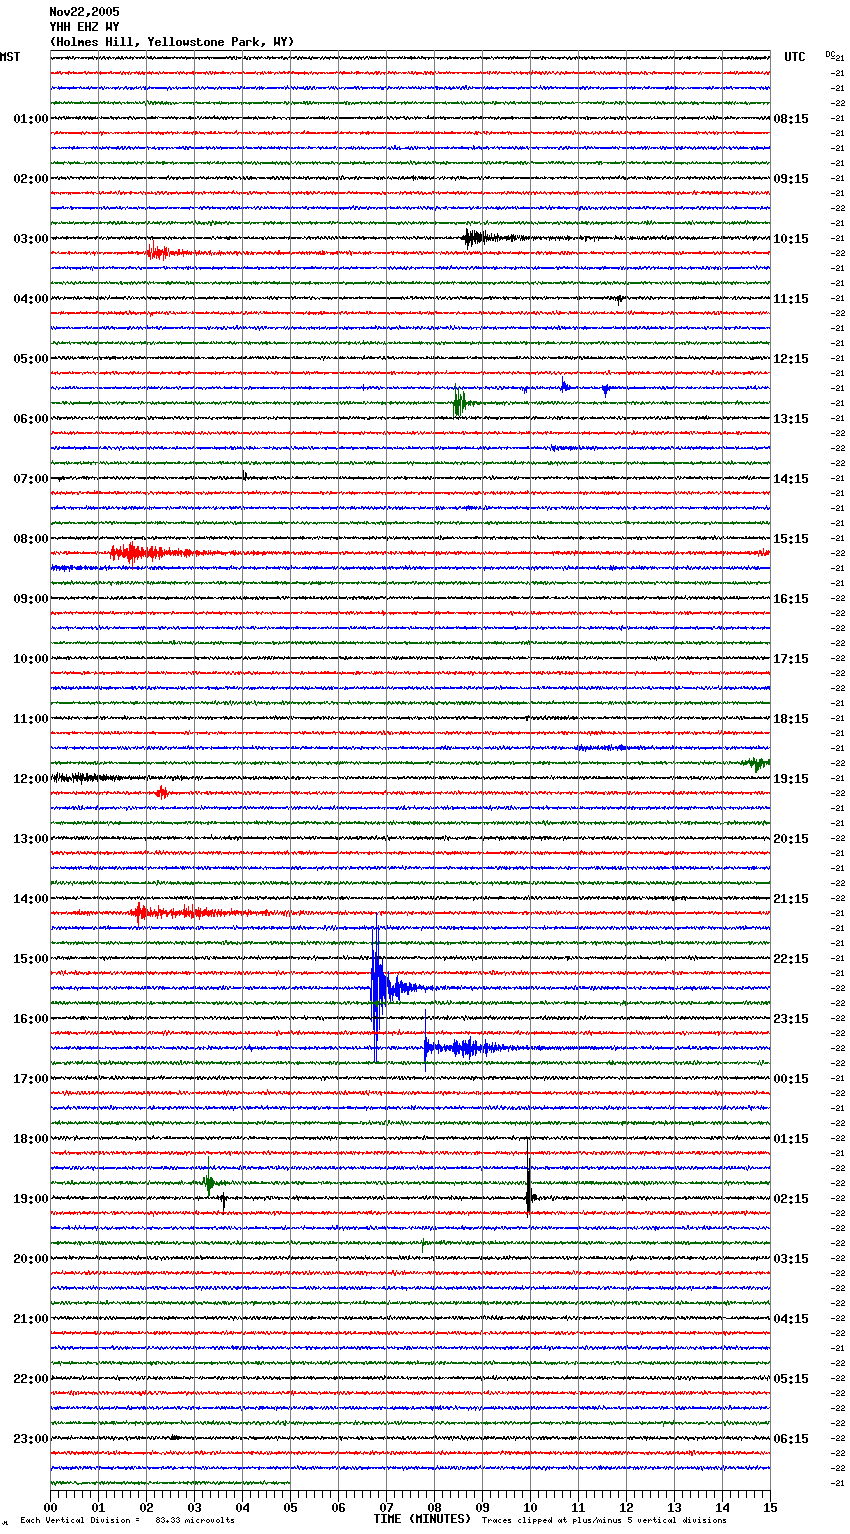Click the 10 minute axis tick label

[531, 1507]
